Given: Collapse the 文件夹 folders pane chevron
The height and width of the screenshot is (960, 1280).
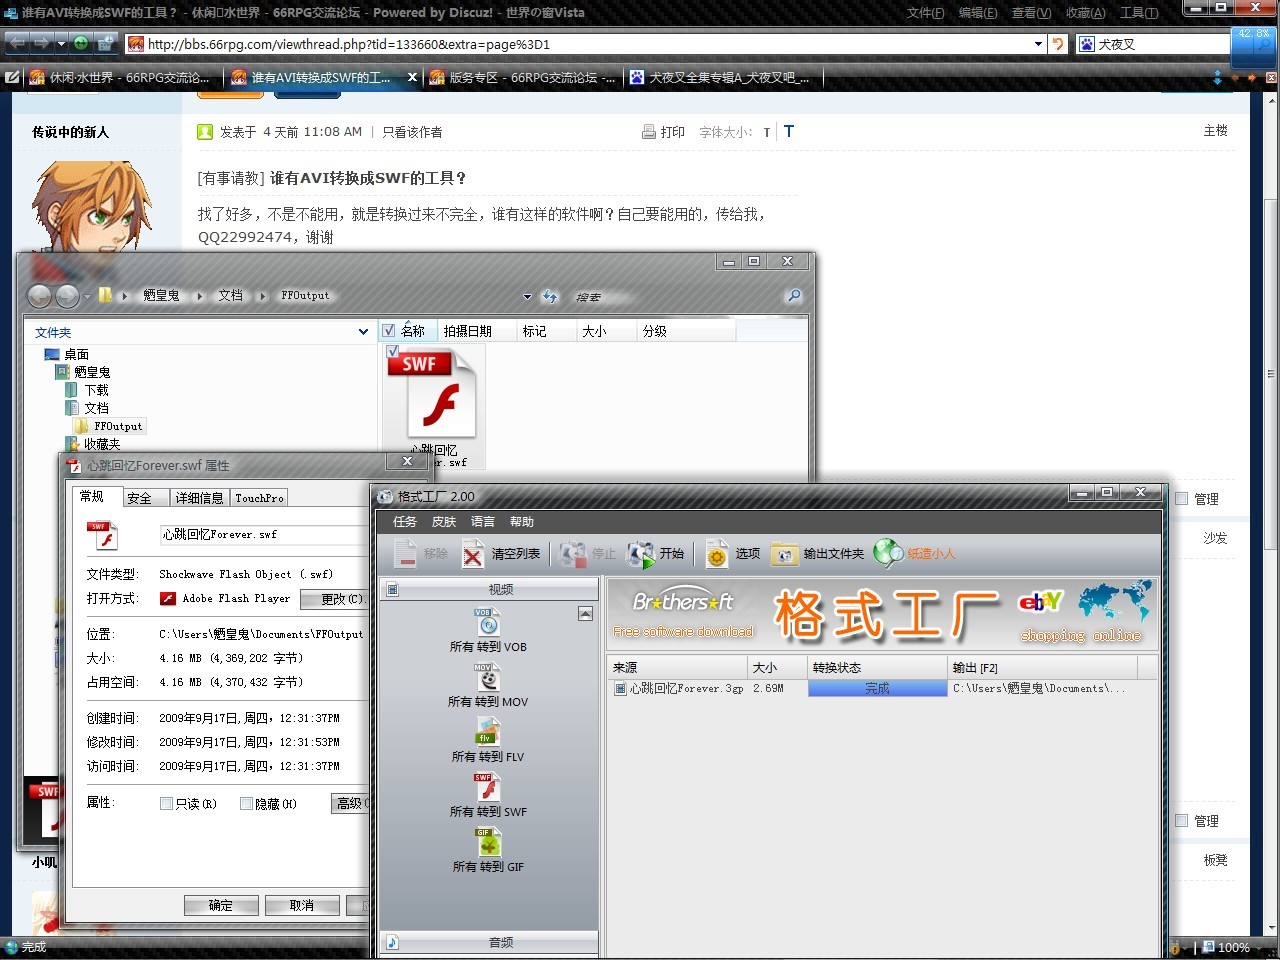Looking at the screenshot, I should (x=363, y=332).
